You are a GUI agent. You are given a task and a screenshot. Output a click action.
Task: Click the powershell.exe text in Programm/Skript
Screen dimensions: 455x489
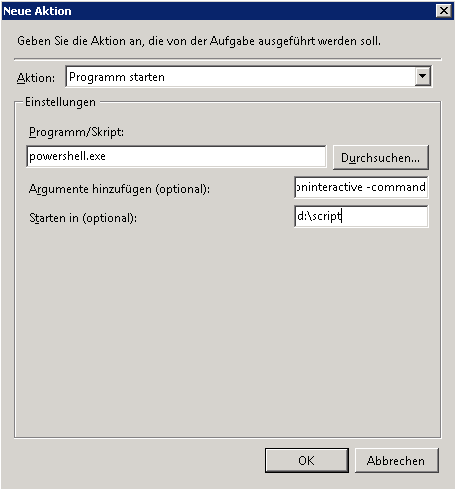click(67, 156)
